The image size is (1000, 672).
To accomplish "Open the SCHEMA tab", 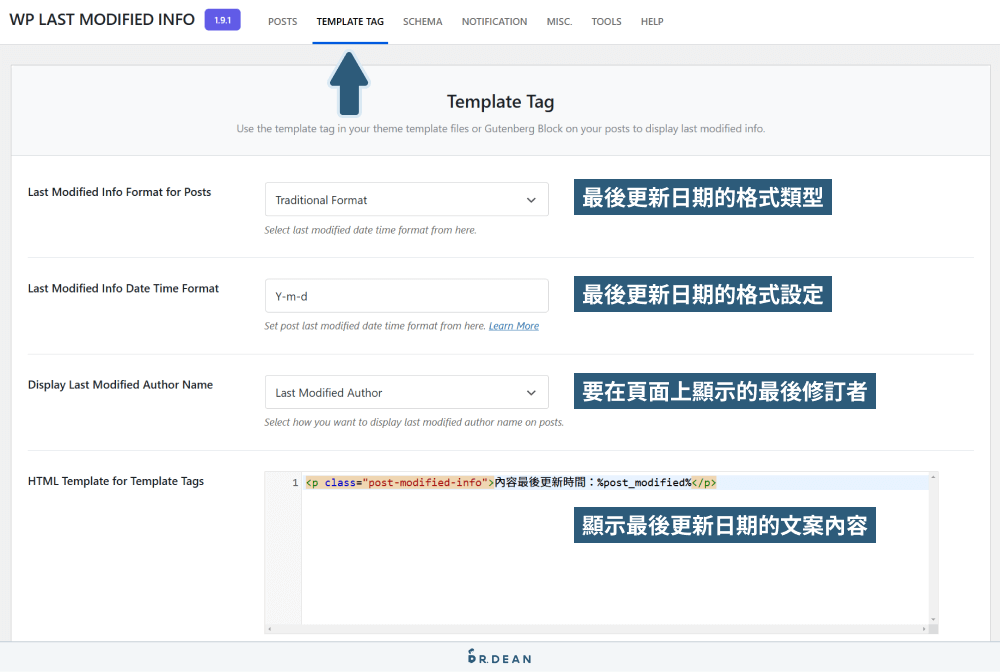I will [422, 21].
